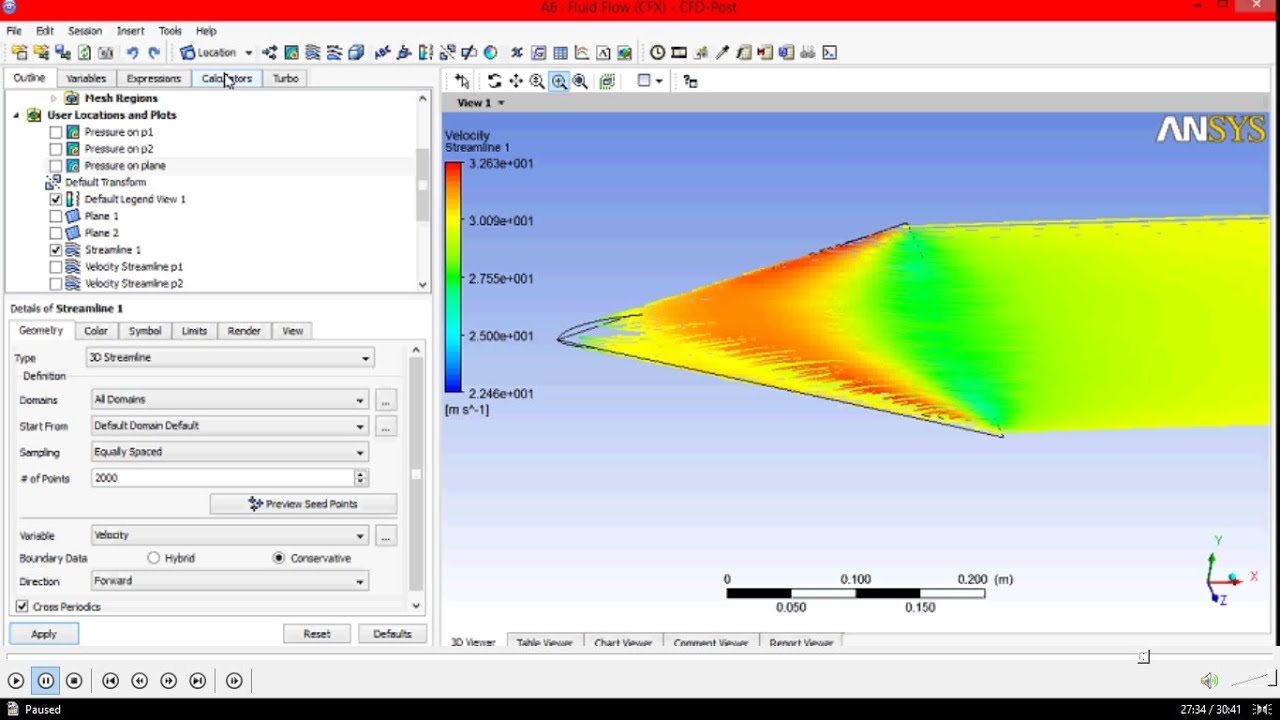Enable the Velocity Streamline p1 checkbox
Screen dimensions: 1280x720
(56, 267)
